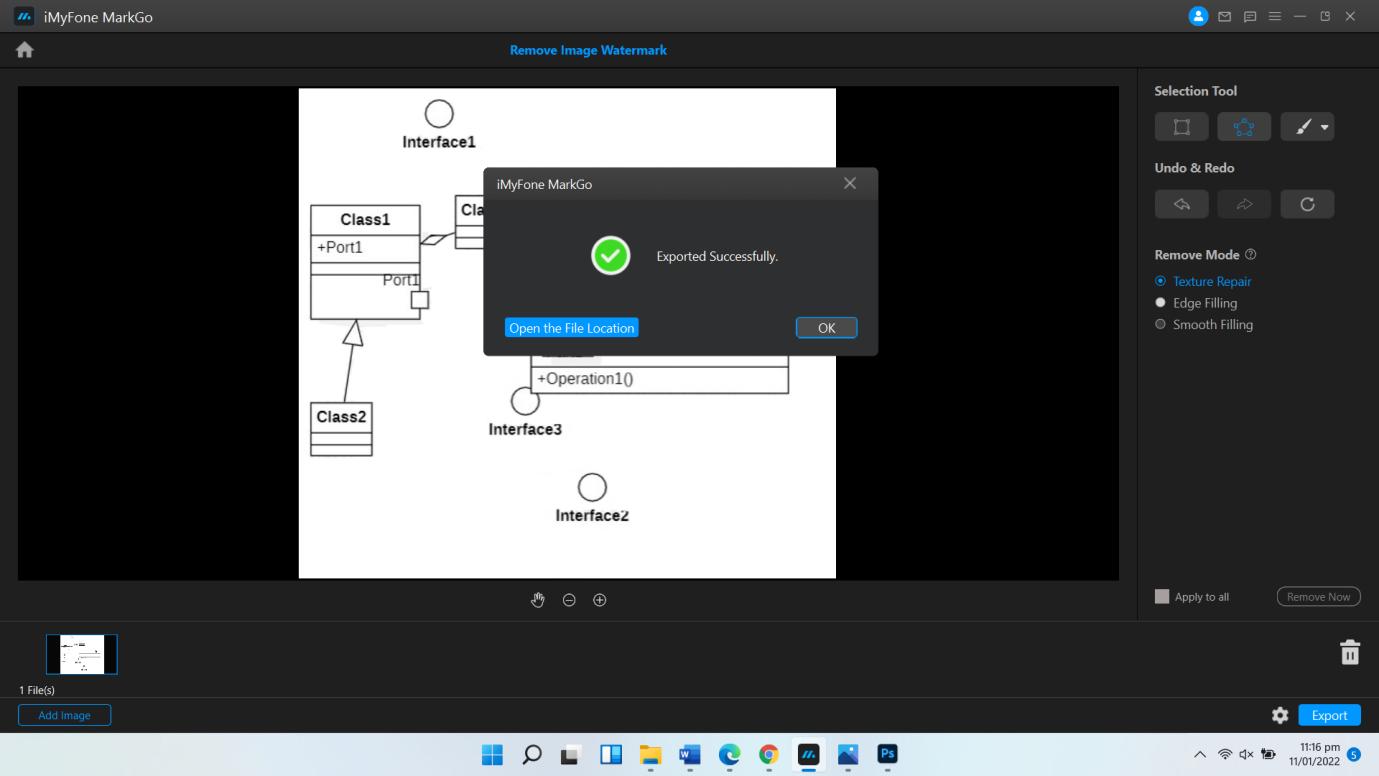Open export settings gear icon
Screen dimensions: 1379x776
click(x=1280, y=715)
